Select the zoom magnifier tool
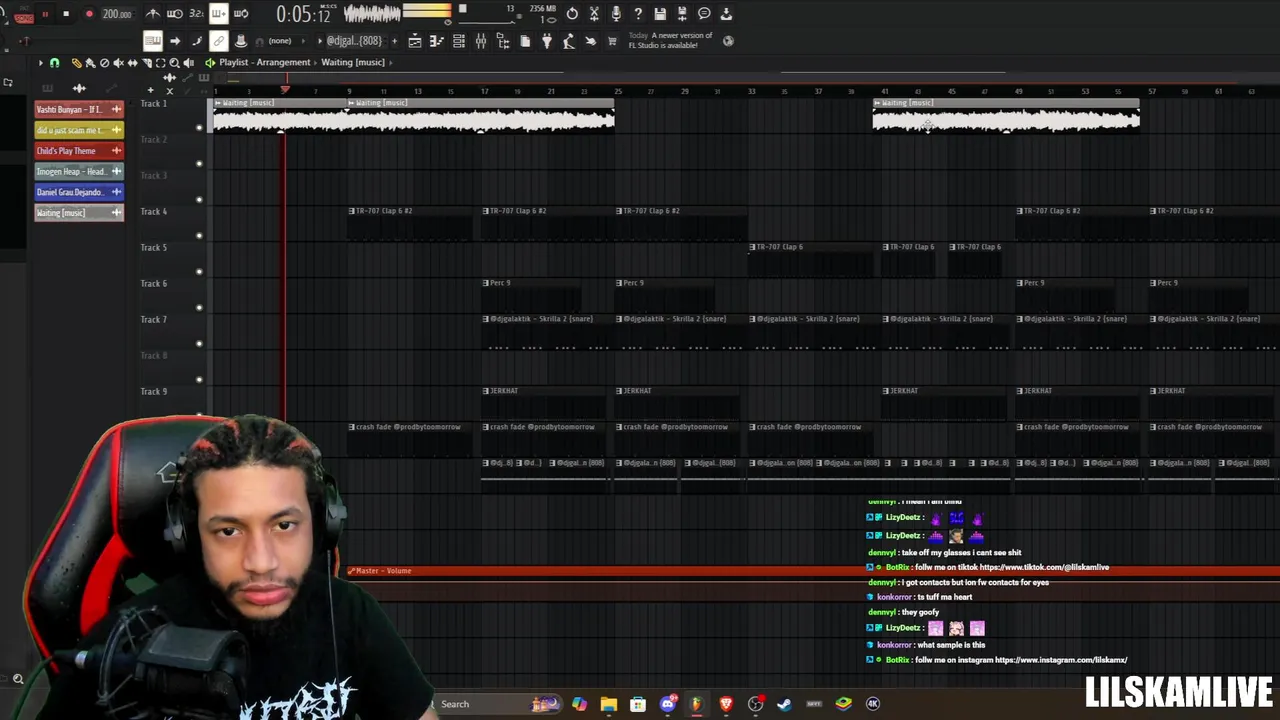The width and height of the screenshot is (1280, 720). pyautogui.click(x=174, y=63)
